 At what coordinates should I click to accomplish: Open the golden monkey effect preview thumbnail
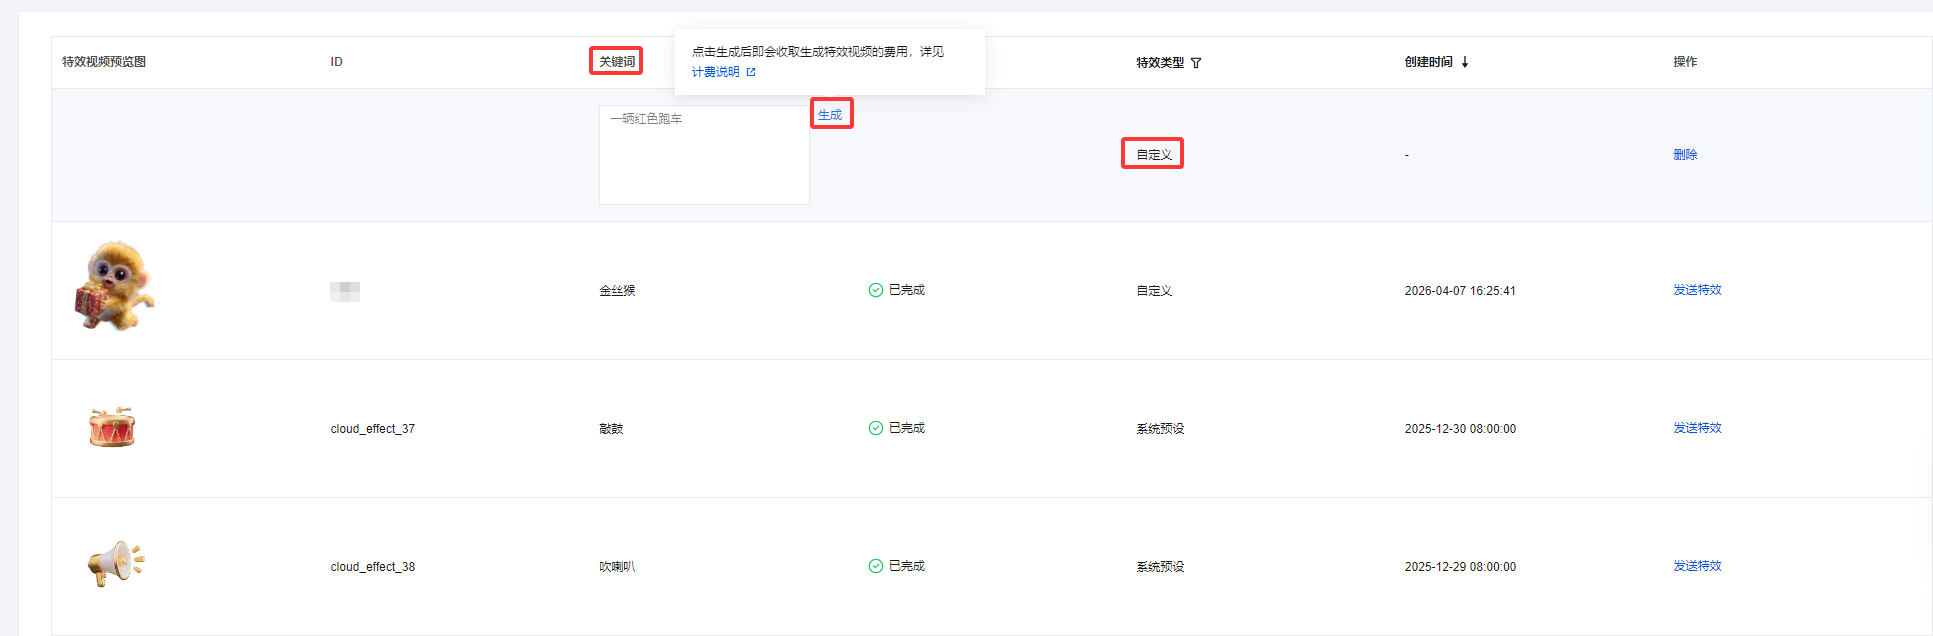(114, 286)
